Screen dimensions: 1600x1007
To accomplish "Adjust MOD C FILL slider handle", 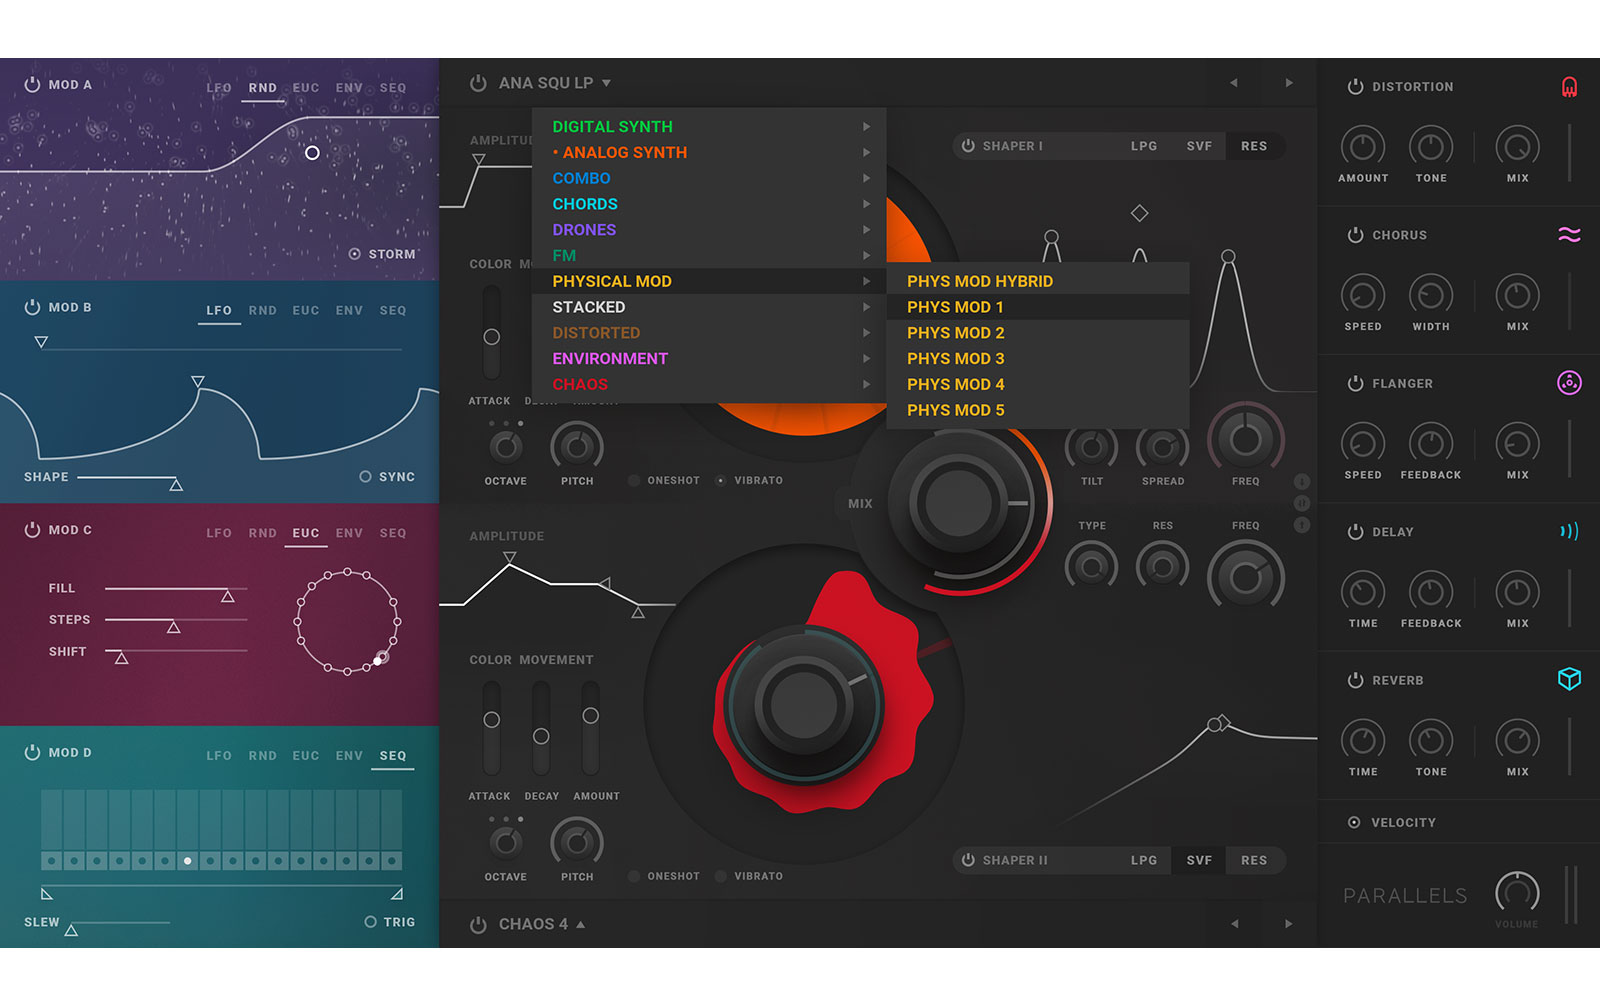I will (x=228, y=596).
